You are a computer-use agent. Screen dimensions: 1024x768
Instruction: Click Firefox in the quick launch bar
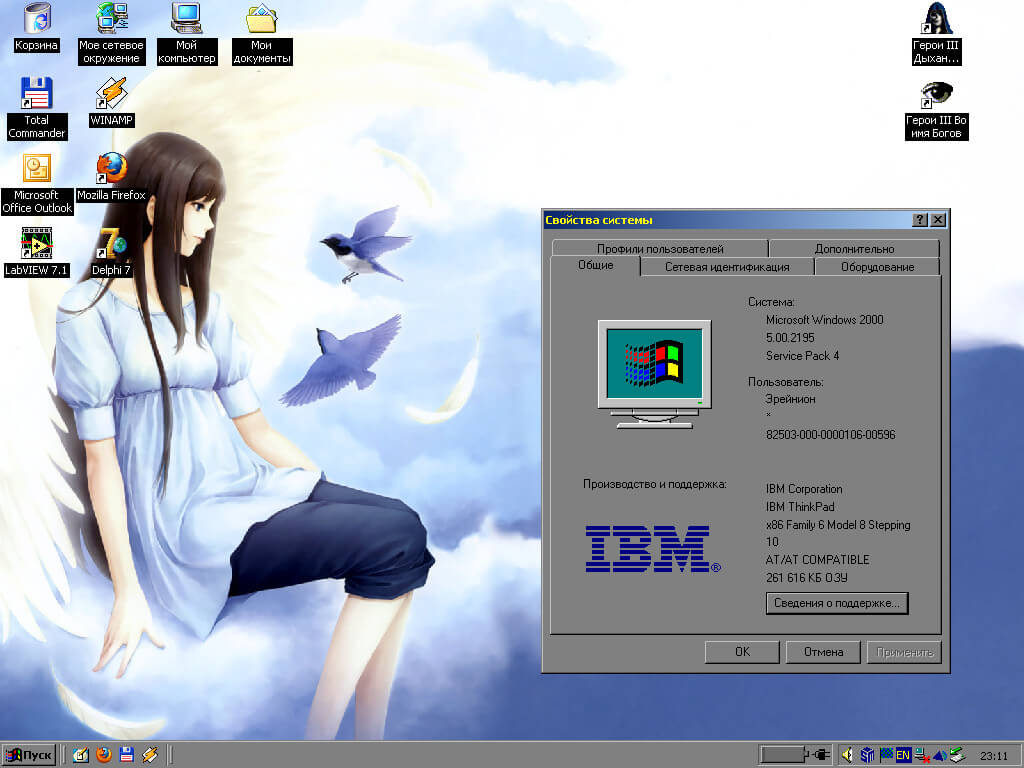104,755
